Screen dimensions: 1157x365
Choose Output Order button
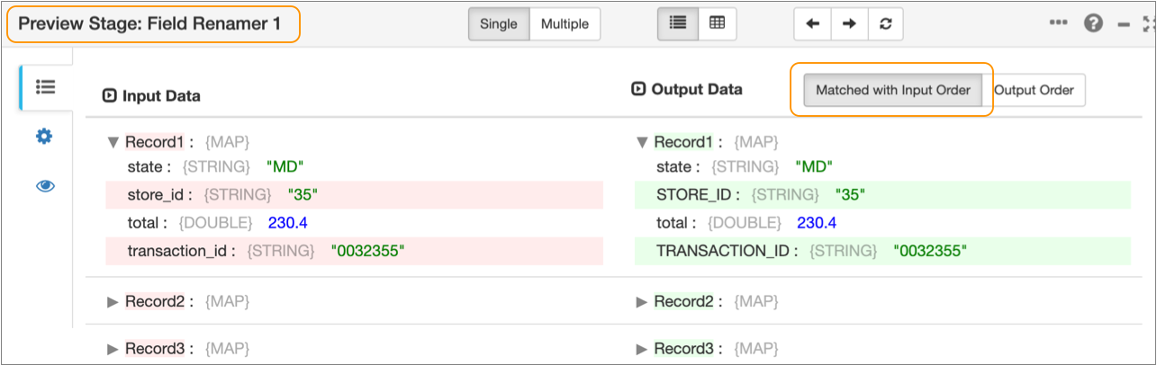pyautogui.click(x=1034, y=91)
